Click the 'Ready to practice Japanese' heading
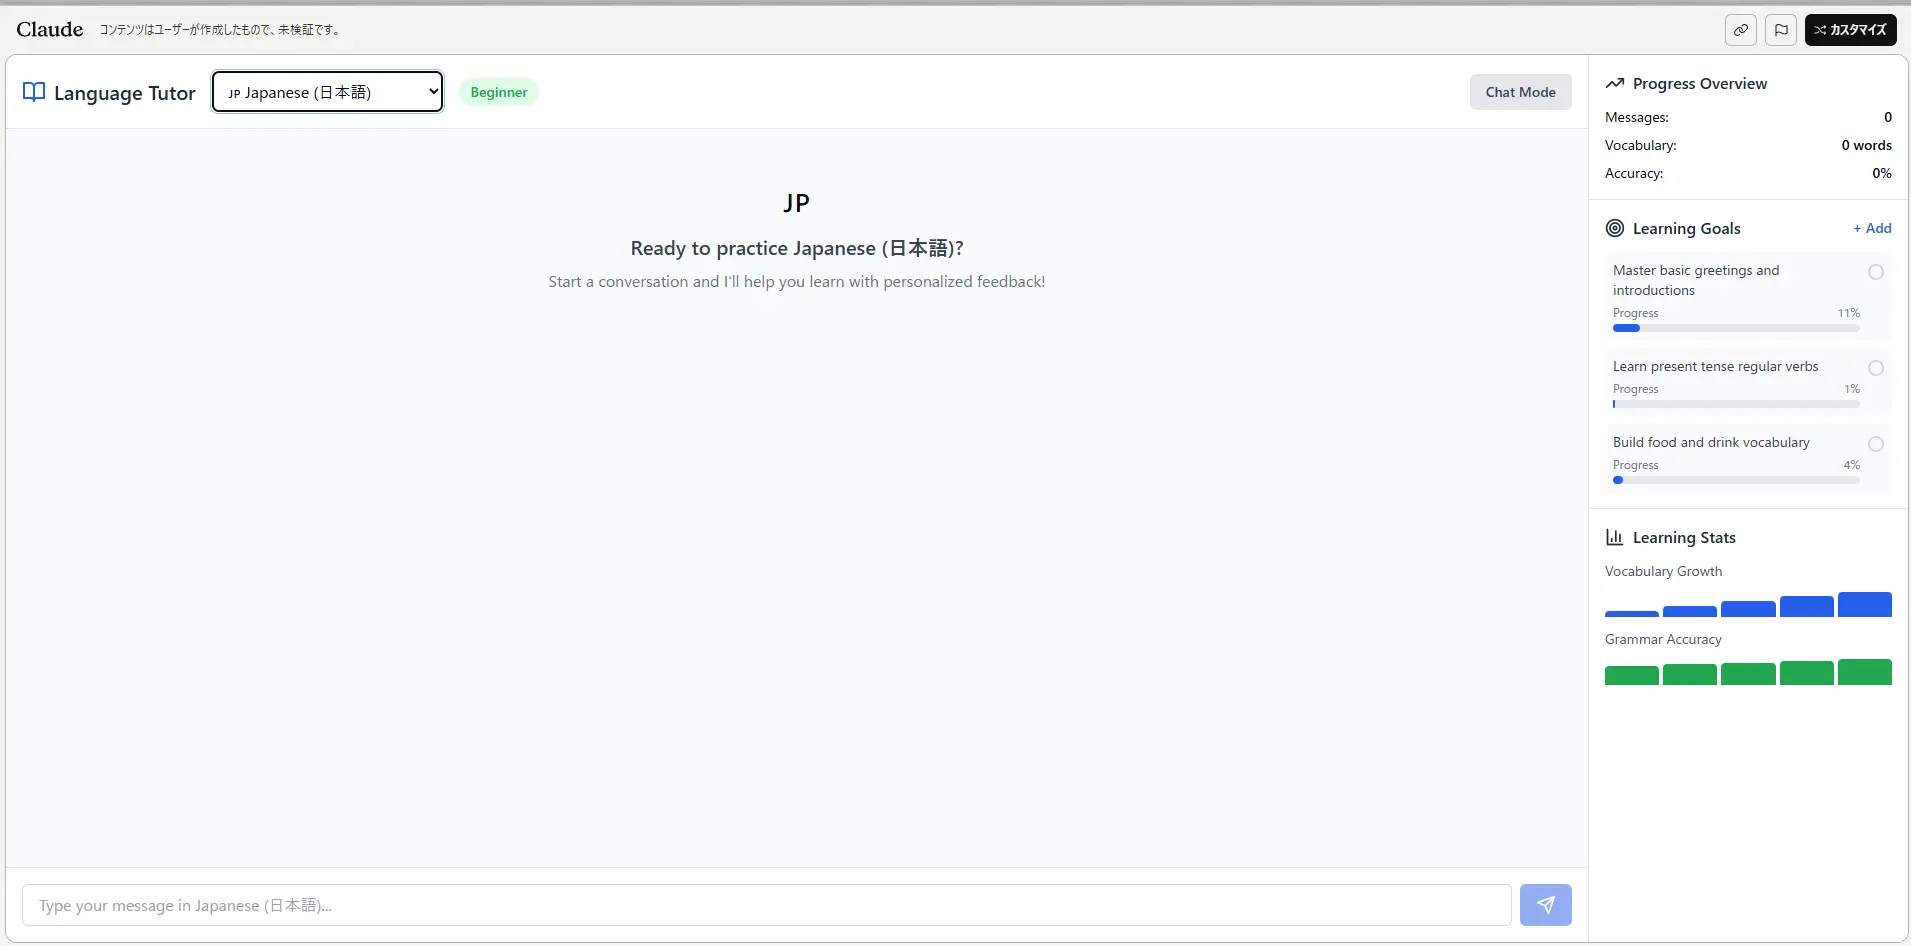This screenshot has width=1911, height=946. click(796, 248)
